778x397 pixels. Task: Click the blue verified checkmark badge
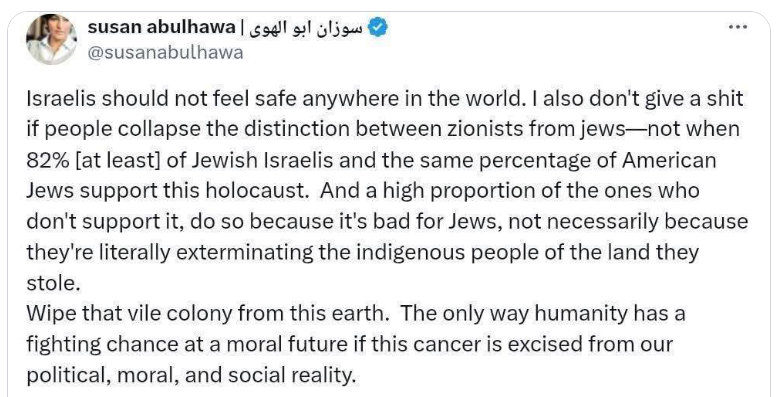point(379,28)
